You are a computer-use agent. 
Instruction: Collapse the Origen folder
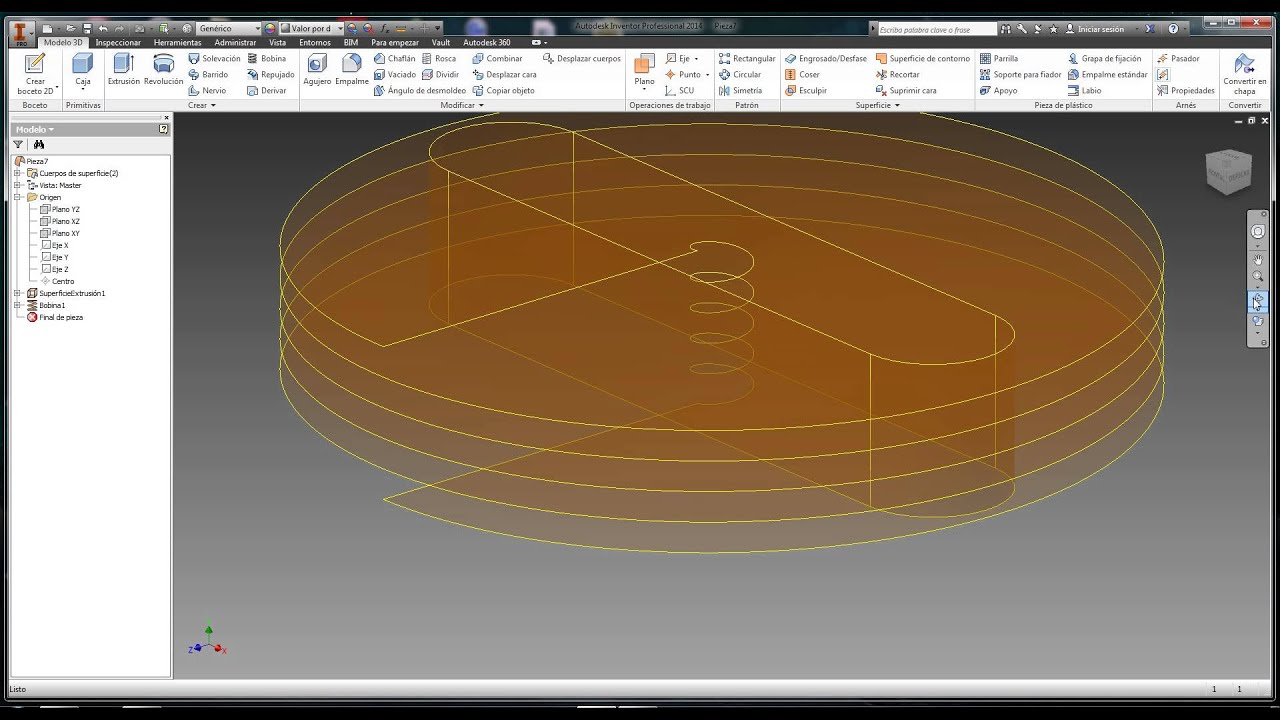pos(17,197)
